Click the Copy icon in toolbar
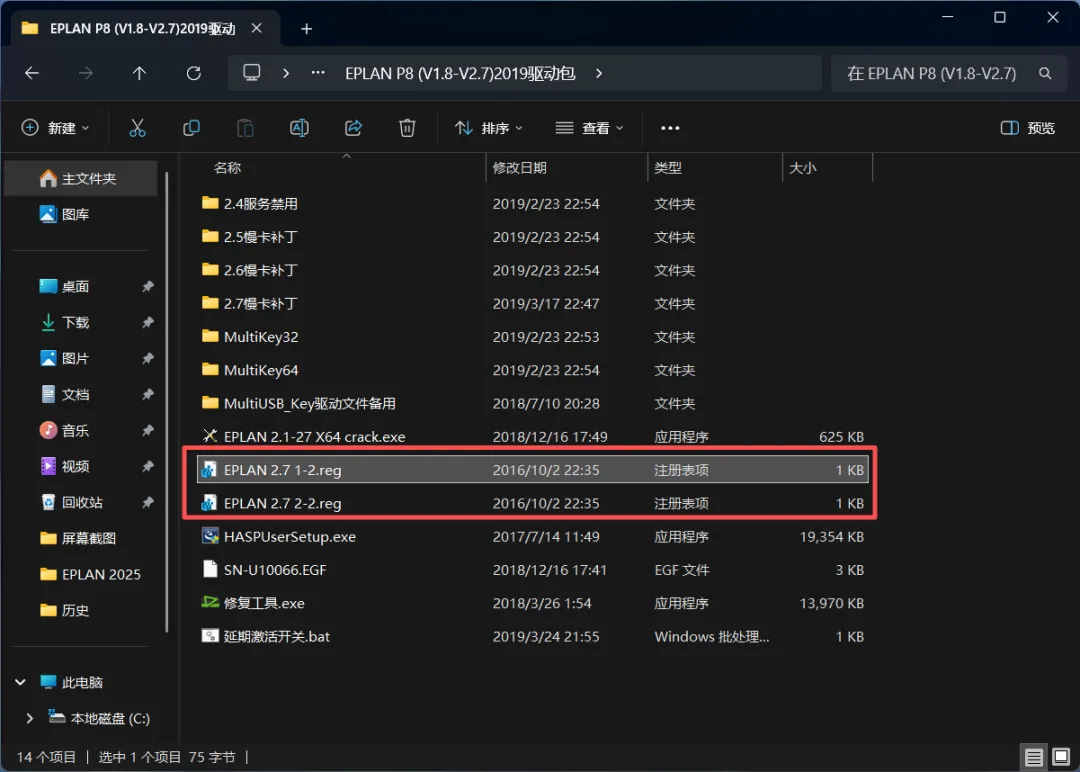 (191, 128)
